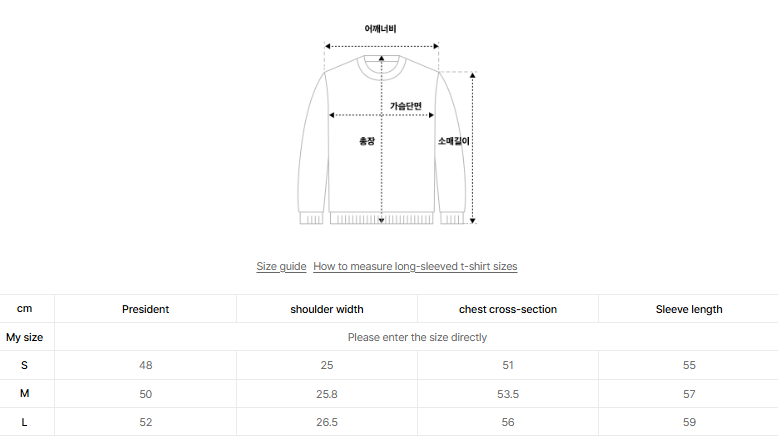
Task: Select the 'President' column header
Action: [x=146, y=309]
